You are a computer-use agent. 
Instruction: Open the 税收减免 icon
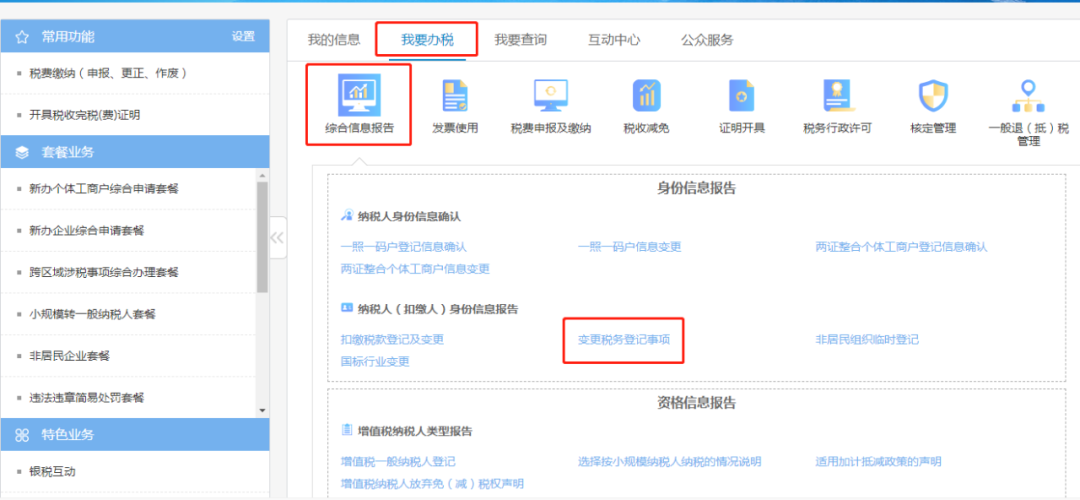[646, 96]
